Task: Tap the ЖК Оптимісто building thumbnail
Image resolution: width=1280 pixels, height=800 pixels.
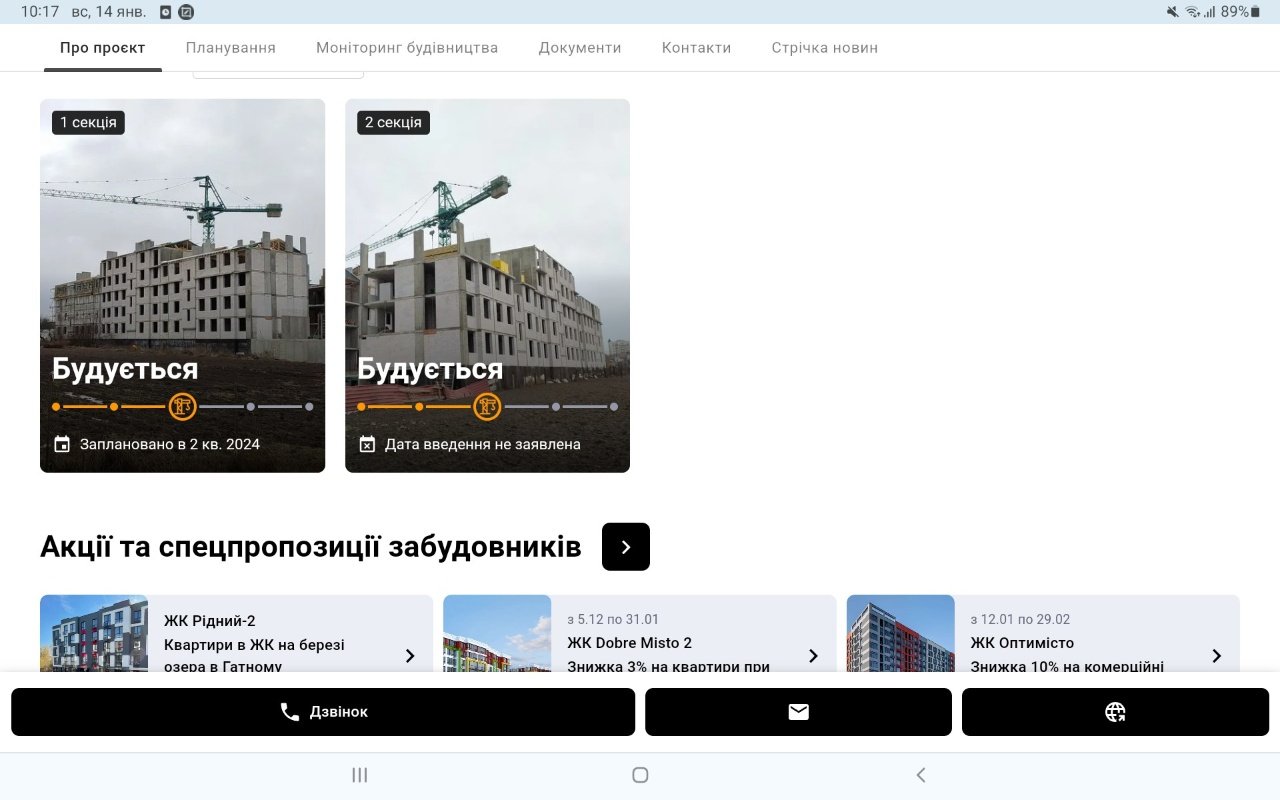Action: click(x=900, y=634)
